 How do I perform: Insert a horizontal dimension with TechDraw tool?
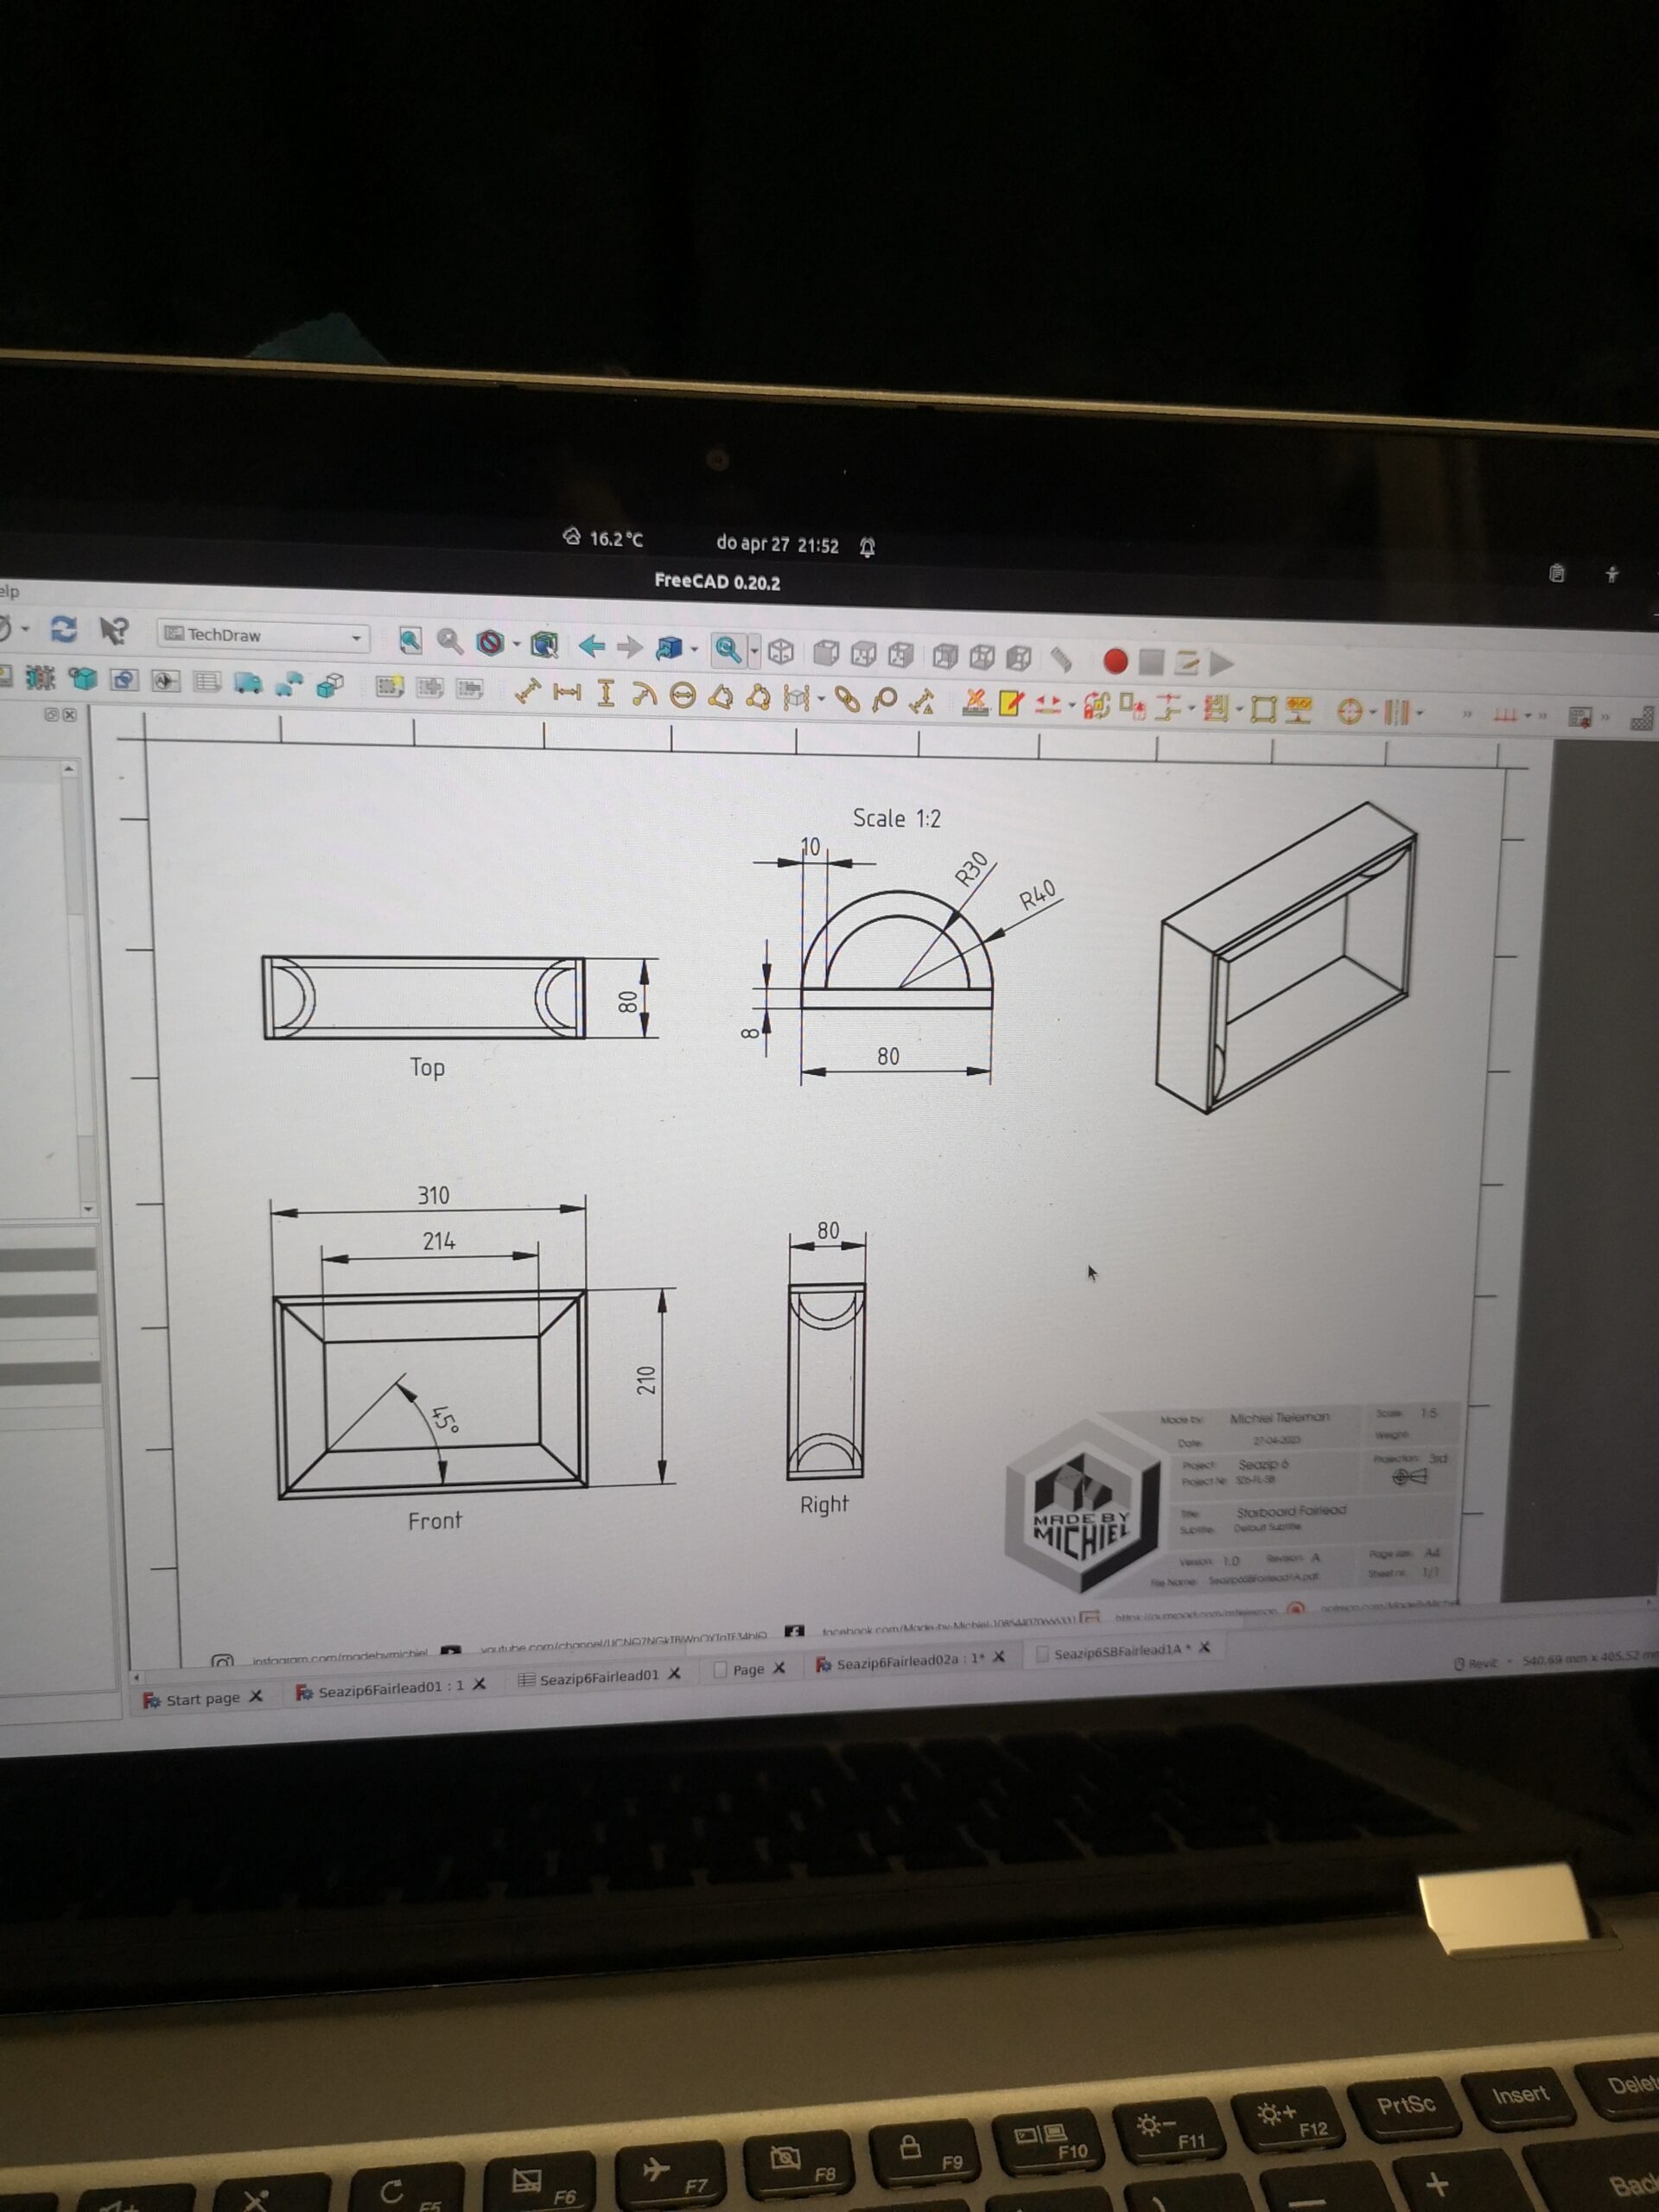tap(567, 692)
